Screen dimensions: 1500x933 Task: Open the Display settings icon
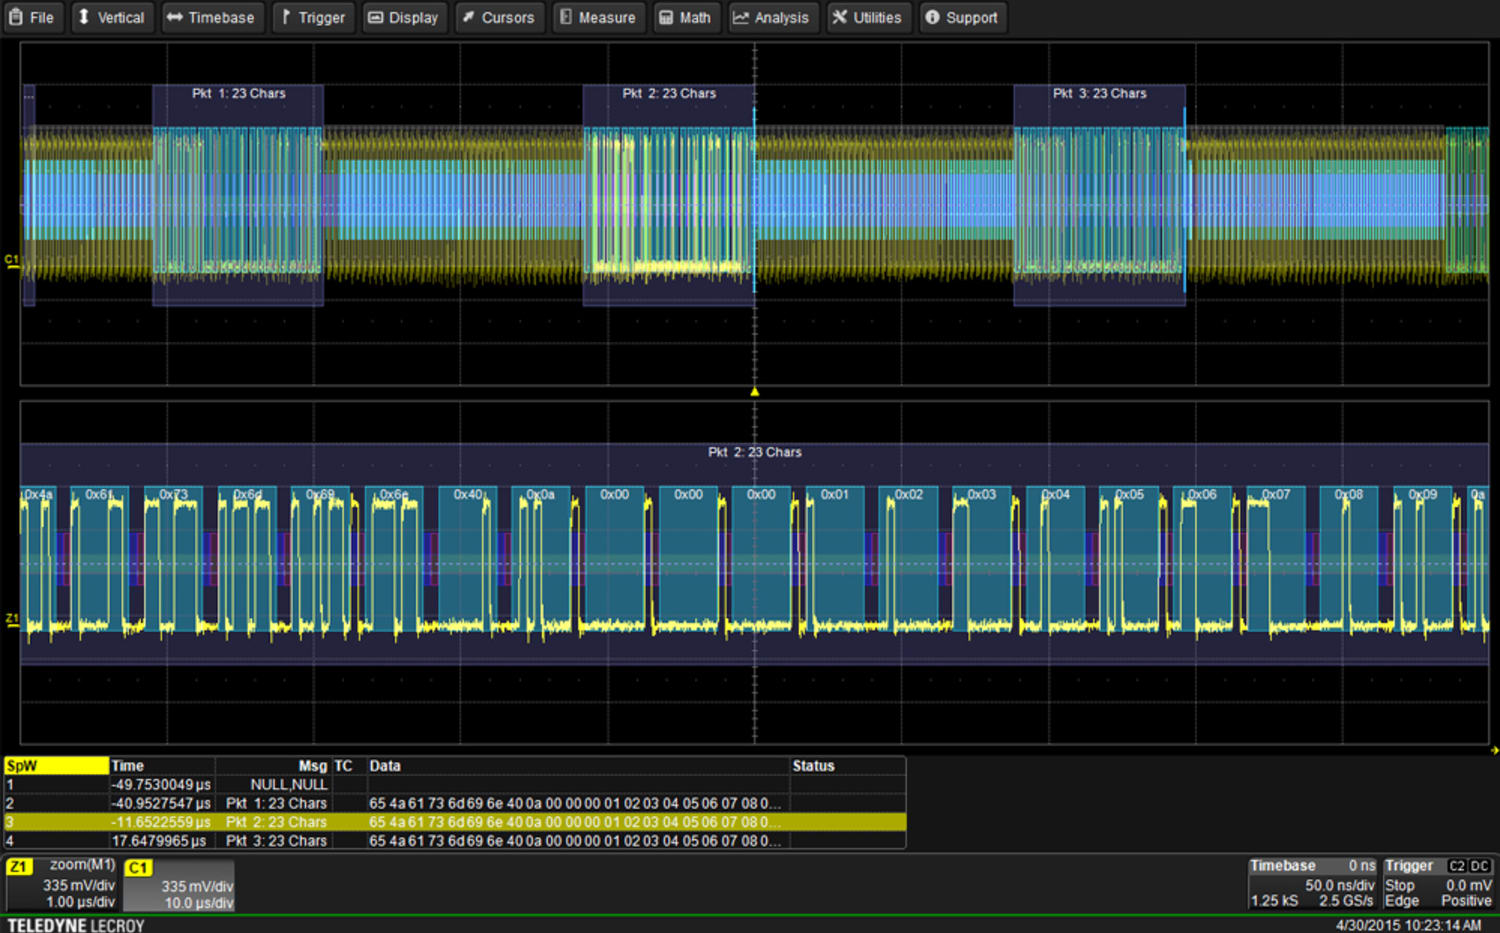tap(374, 17)
